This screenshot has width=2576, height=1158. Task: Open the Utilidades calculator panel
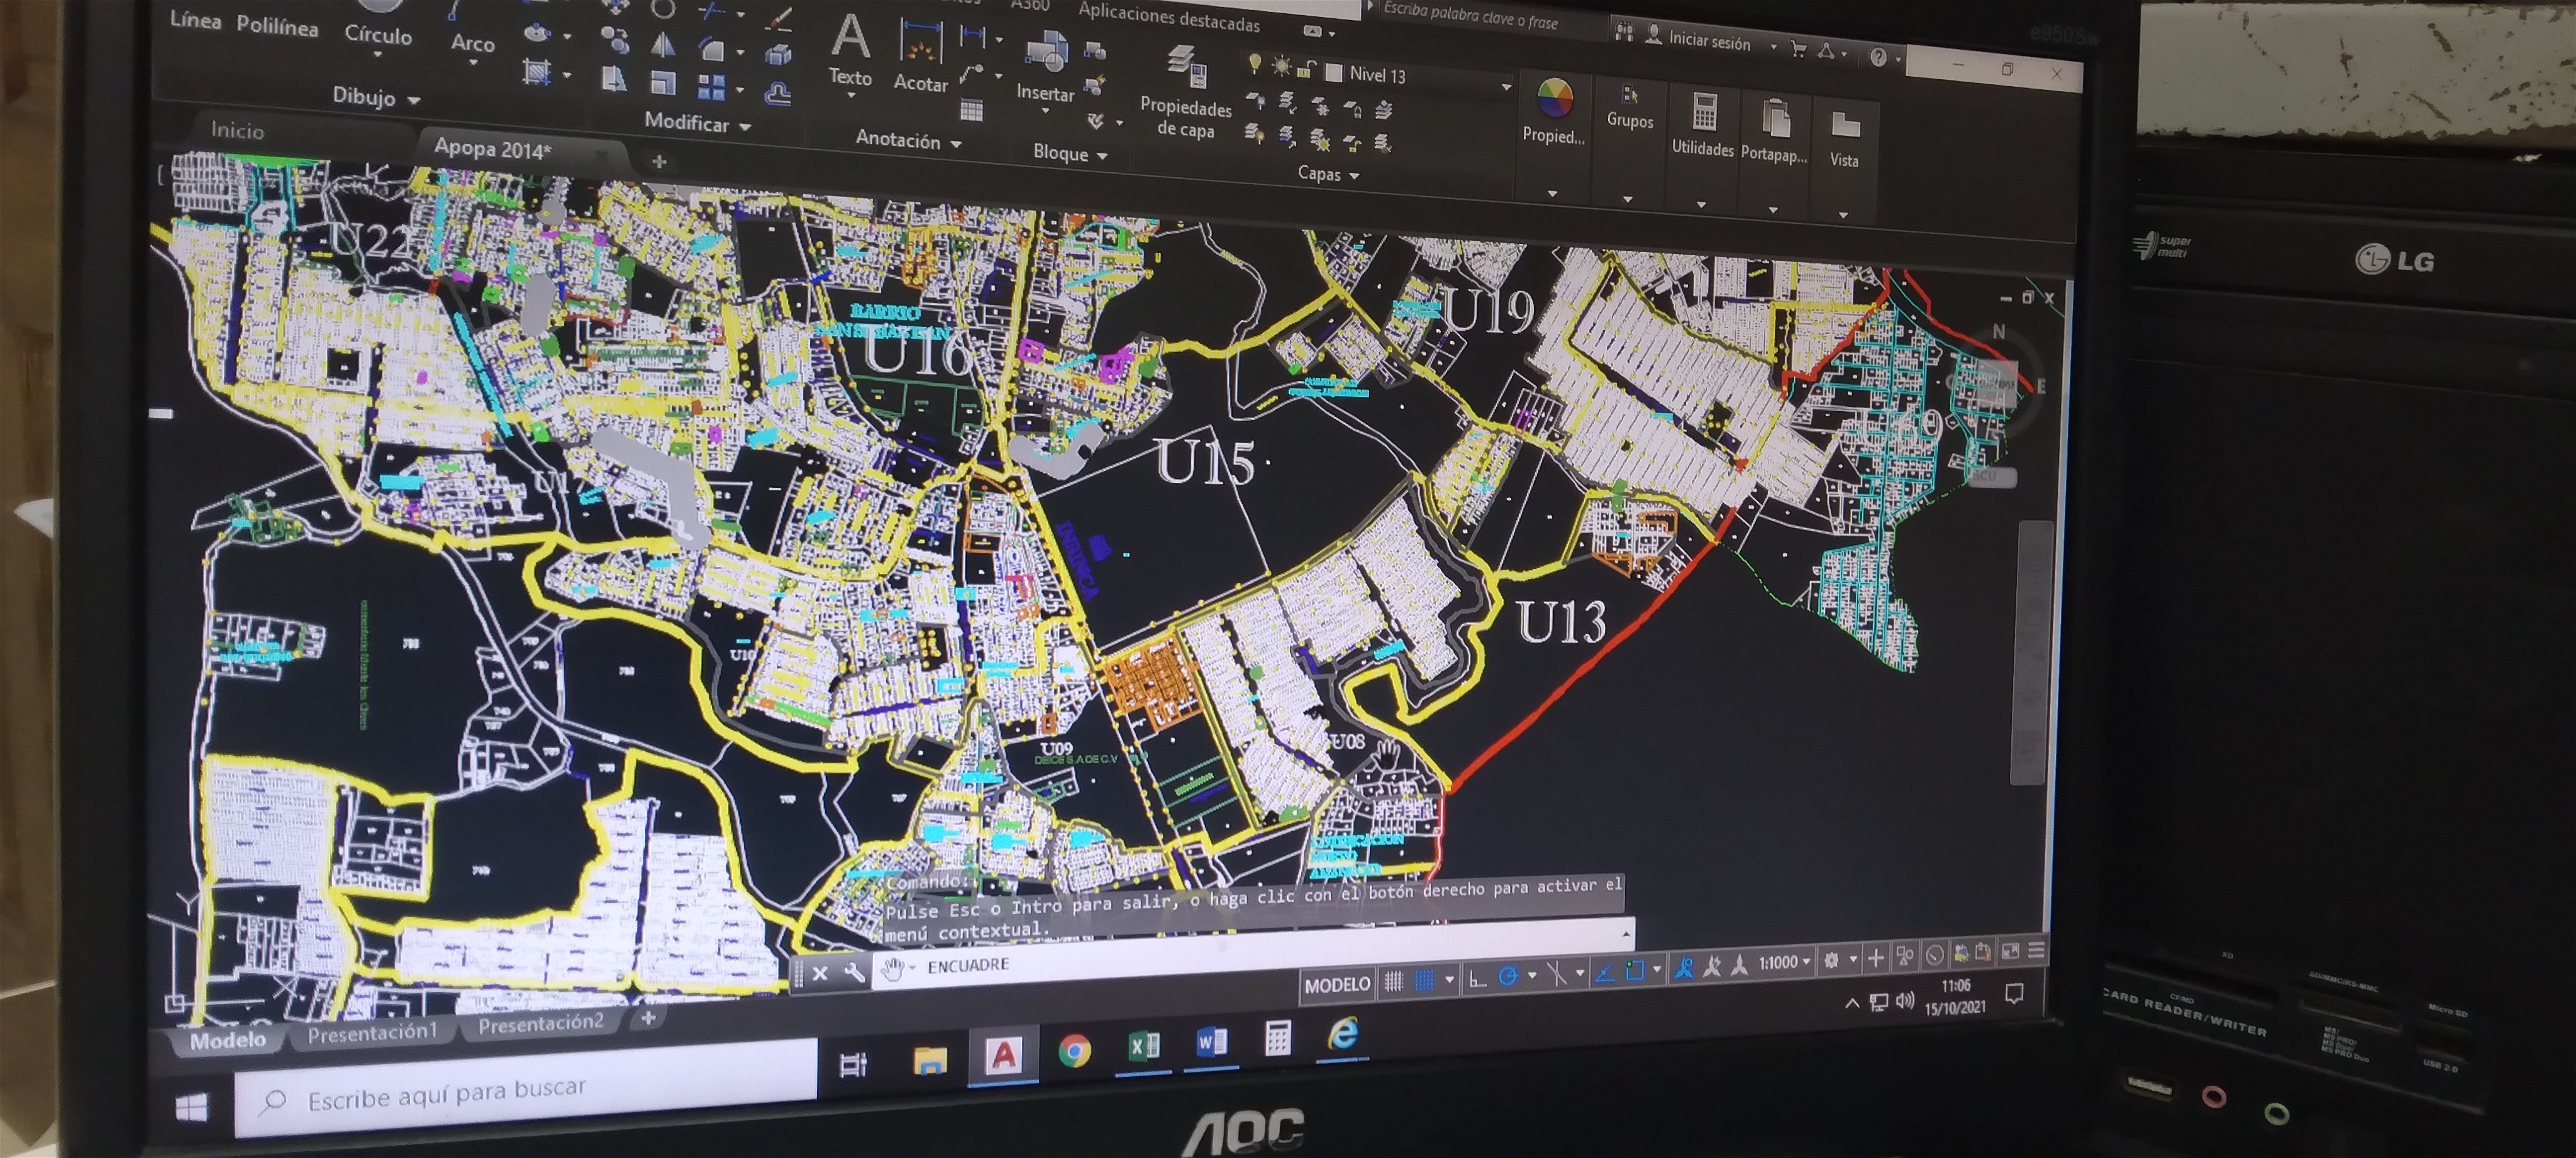pyautogui.click(x=1703, y=124)
